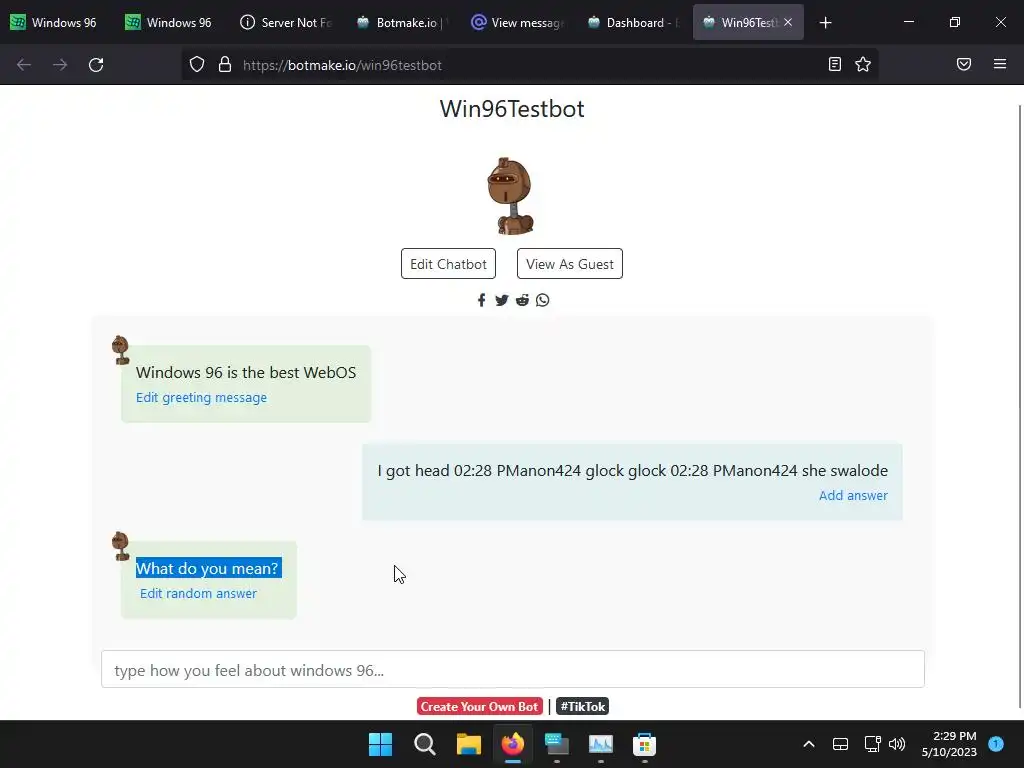Image resolution: width=1024 pixels, height=768 pixels.
Task: Open taskbar Search
Action: coord(424,744)
